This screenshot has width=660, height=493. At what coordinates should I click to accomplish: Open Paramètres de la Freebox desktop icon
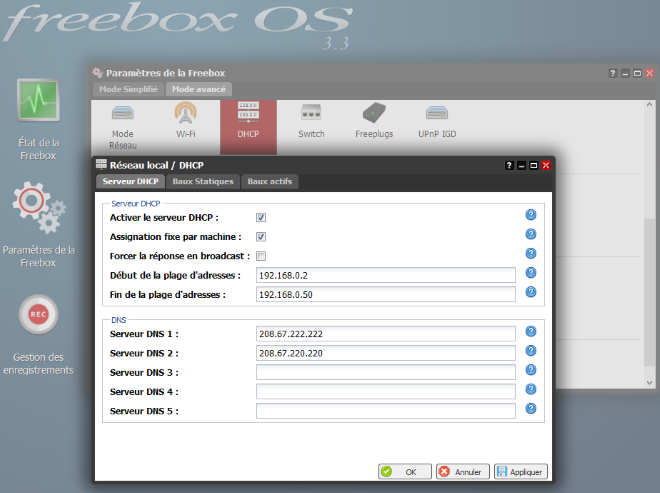point(39,208)
